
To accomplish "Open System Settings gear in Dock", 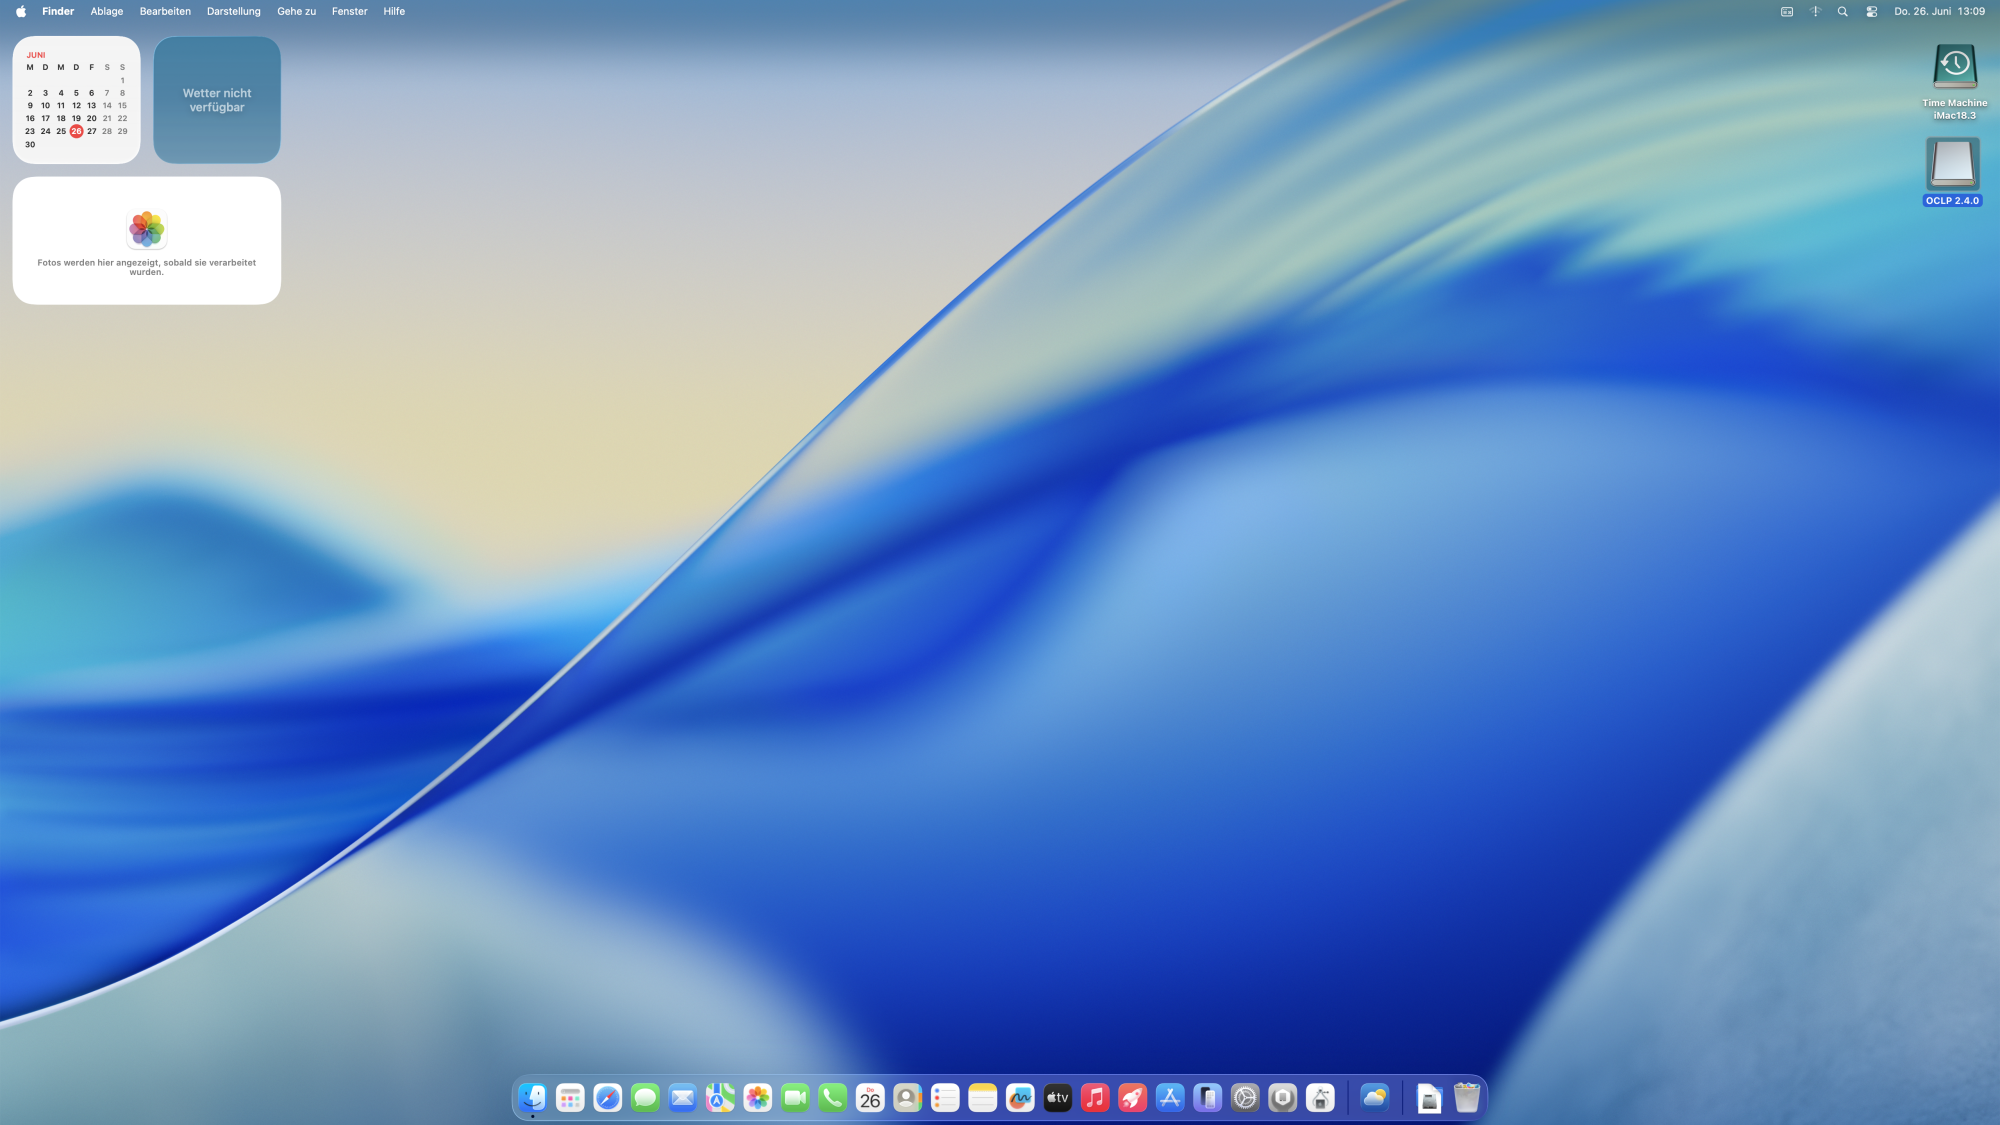I will [x=1245, y=1098].
